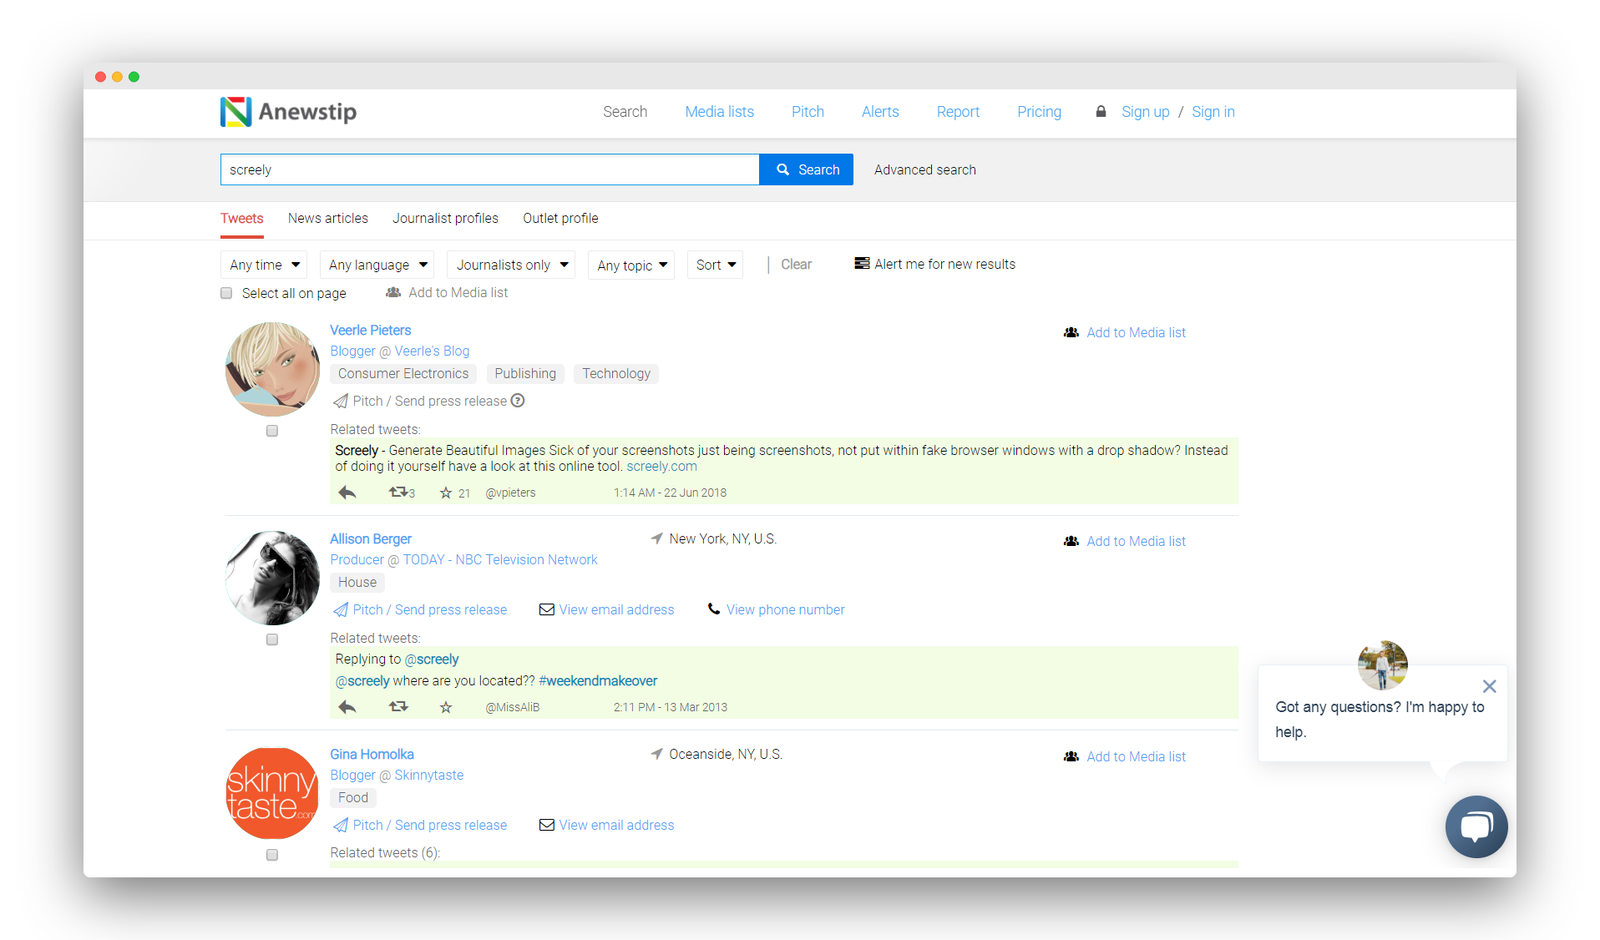This screenshot has width=1600, height=940.
Task: Select Veerle Pieters' result checkbox
Action: (272, 431)
